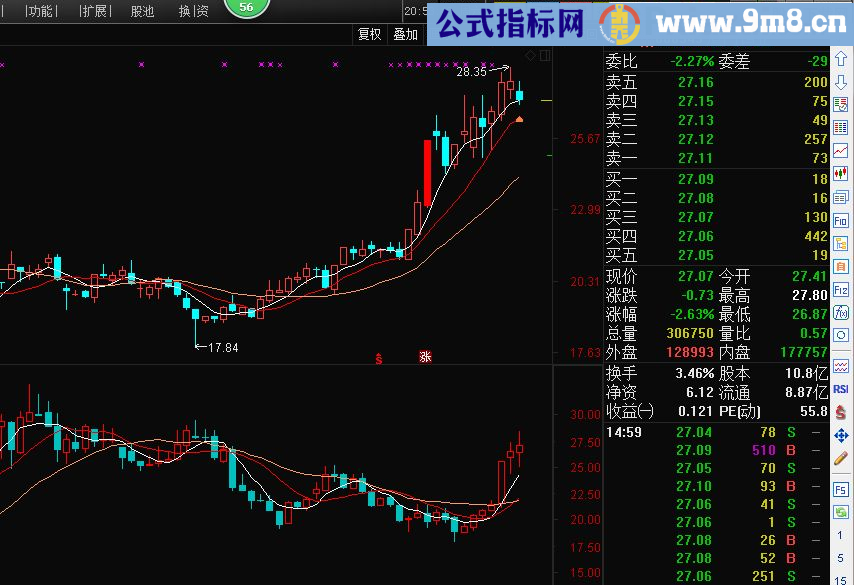Click the 最高 value 27.80

810,295
